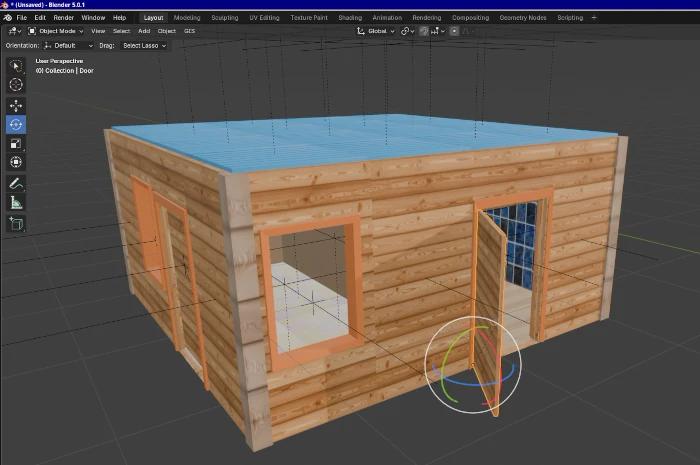
Task: Switch to the Shading workspace tab
Action: tap(350, 18)
